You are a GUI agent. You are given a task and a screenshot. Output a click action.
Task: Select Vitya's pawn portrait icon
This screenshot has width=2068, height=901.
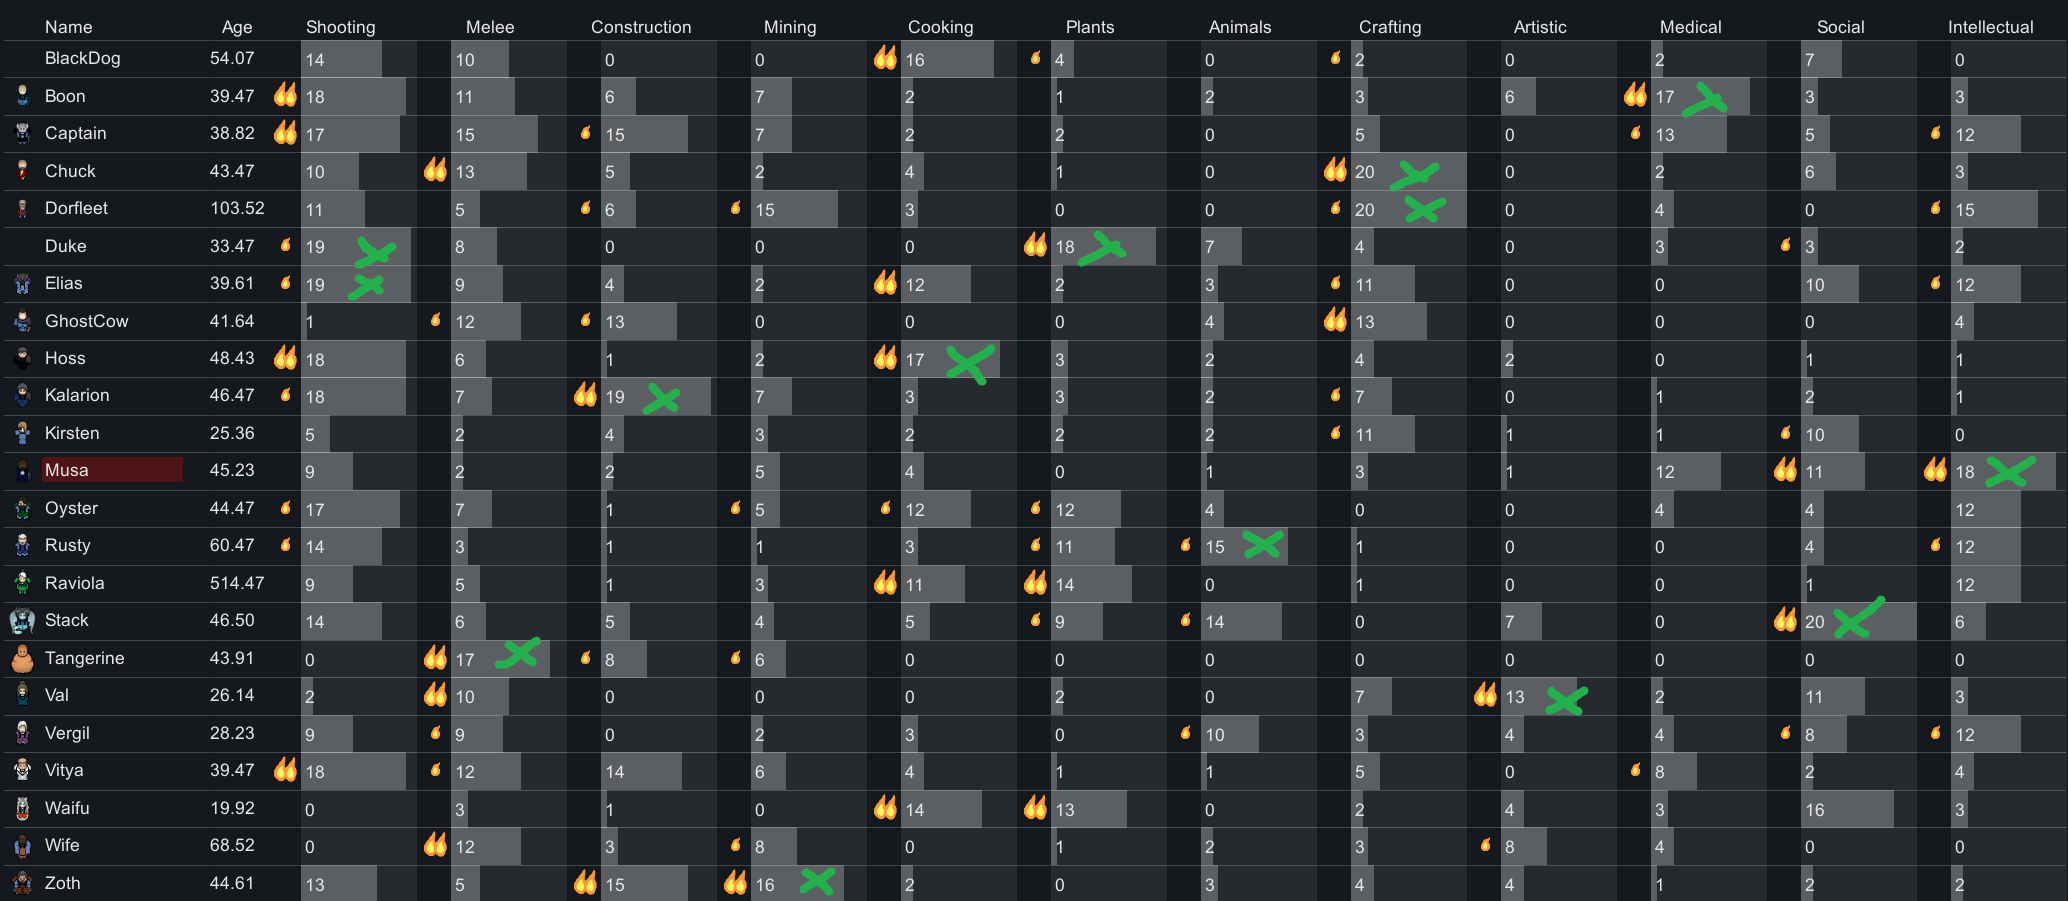coord(23,770)
